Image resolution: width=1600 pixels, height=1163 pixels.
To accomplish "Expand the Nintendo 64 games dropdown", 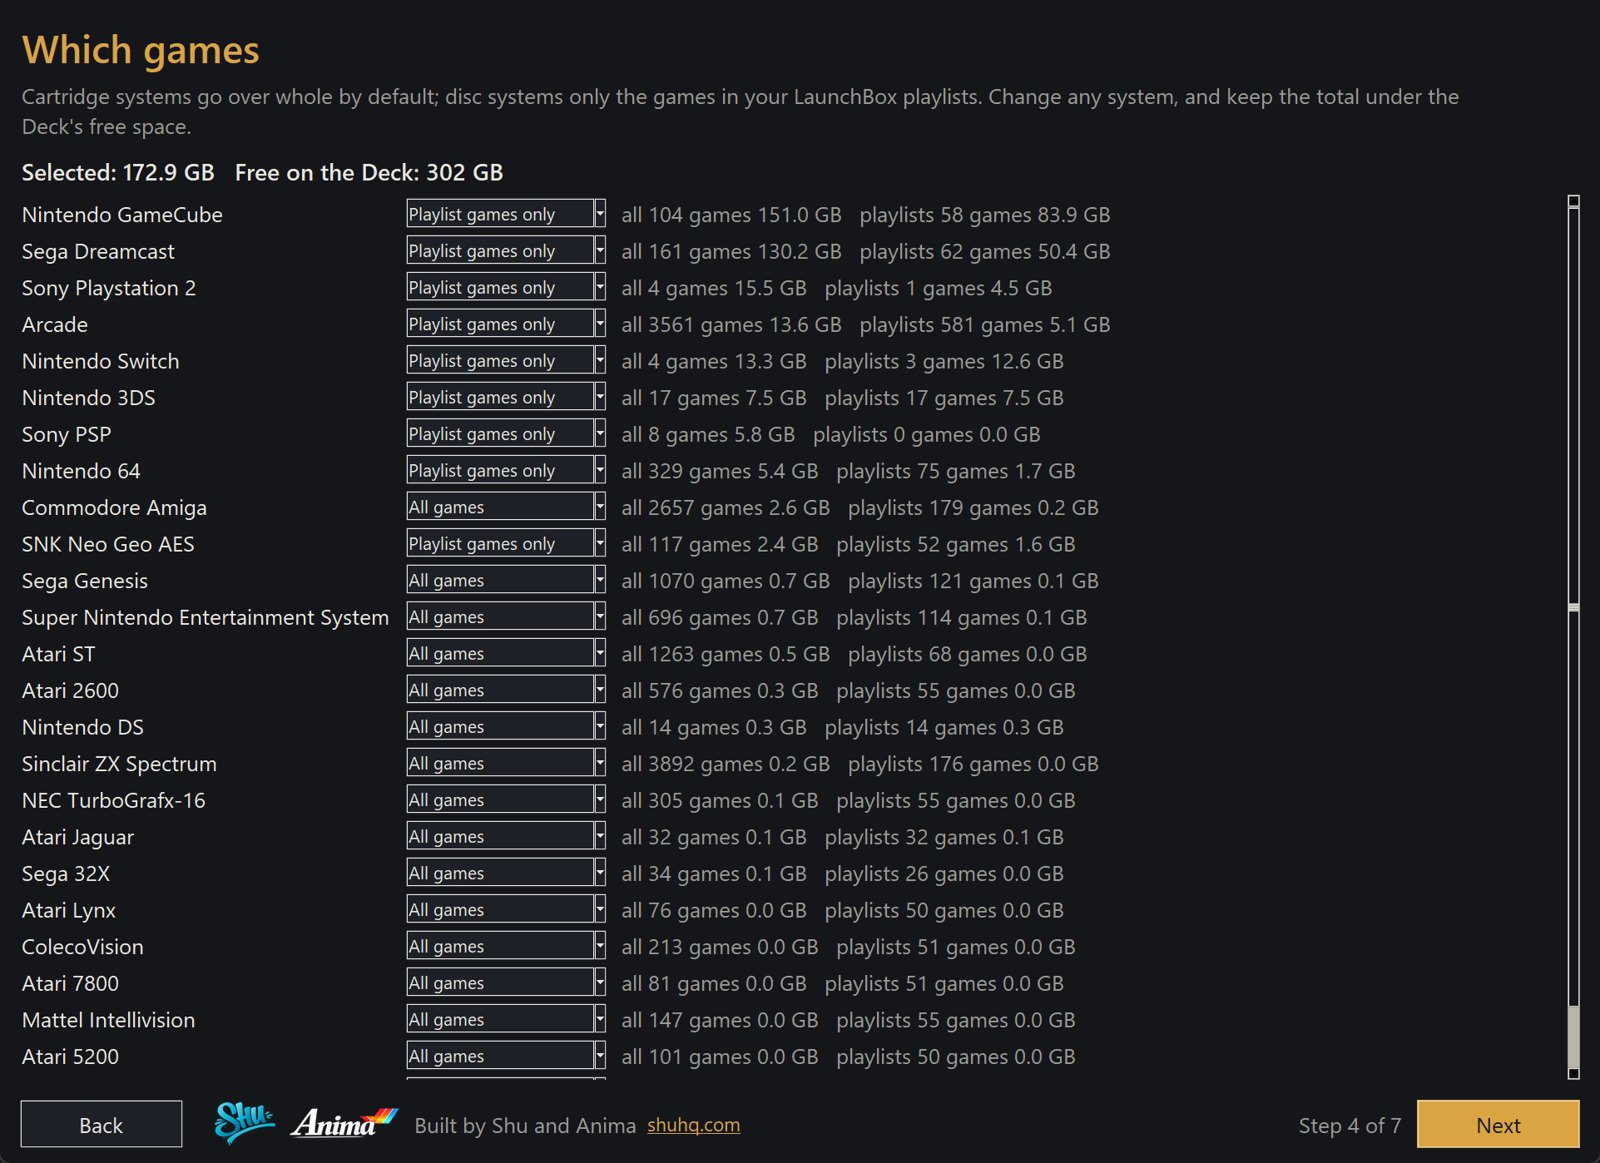I will pos(506,471).
